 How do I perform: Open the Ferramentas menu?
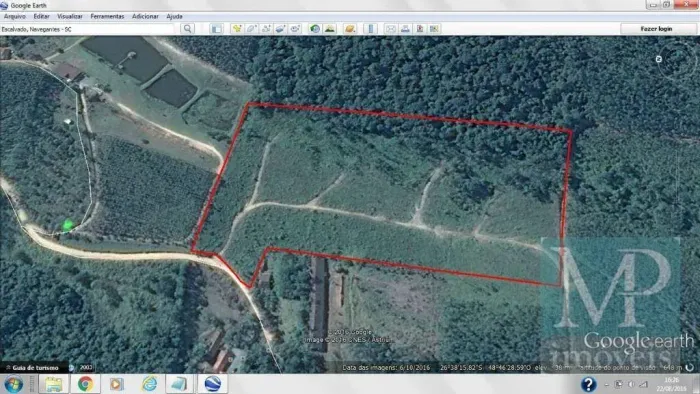tap(107, 16)
